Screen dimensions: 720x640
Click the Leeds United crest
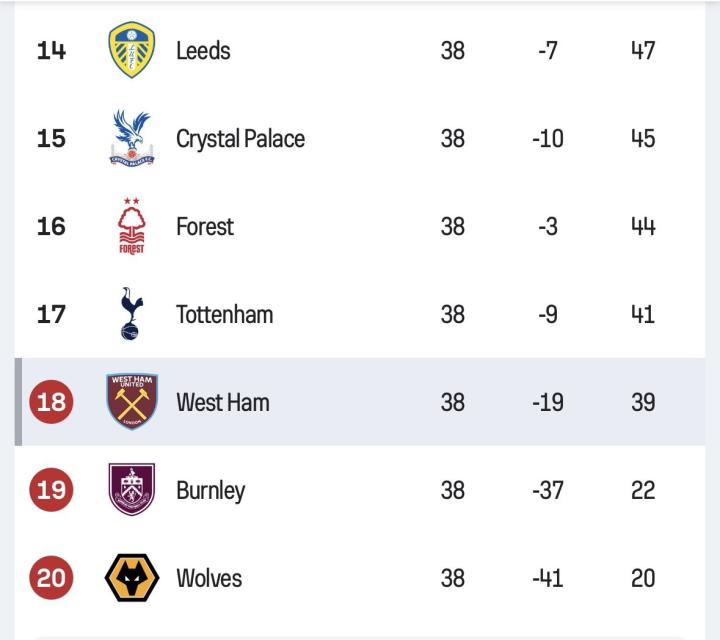(132, 50)
